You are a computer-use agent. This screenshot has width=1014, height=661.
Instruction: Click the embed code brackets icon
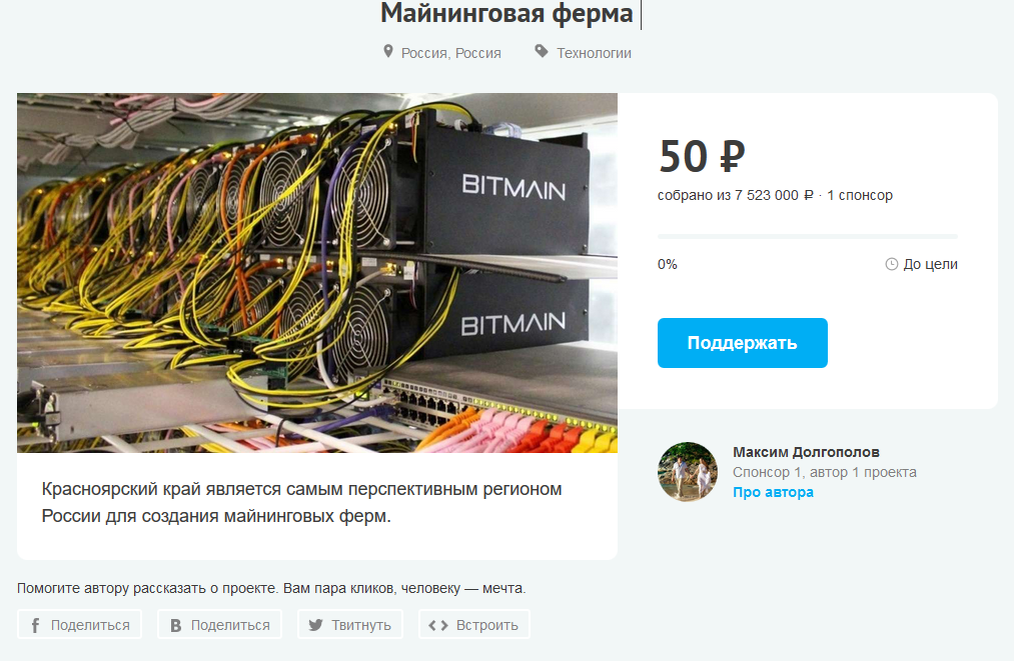coord(438,625)
